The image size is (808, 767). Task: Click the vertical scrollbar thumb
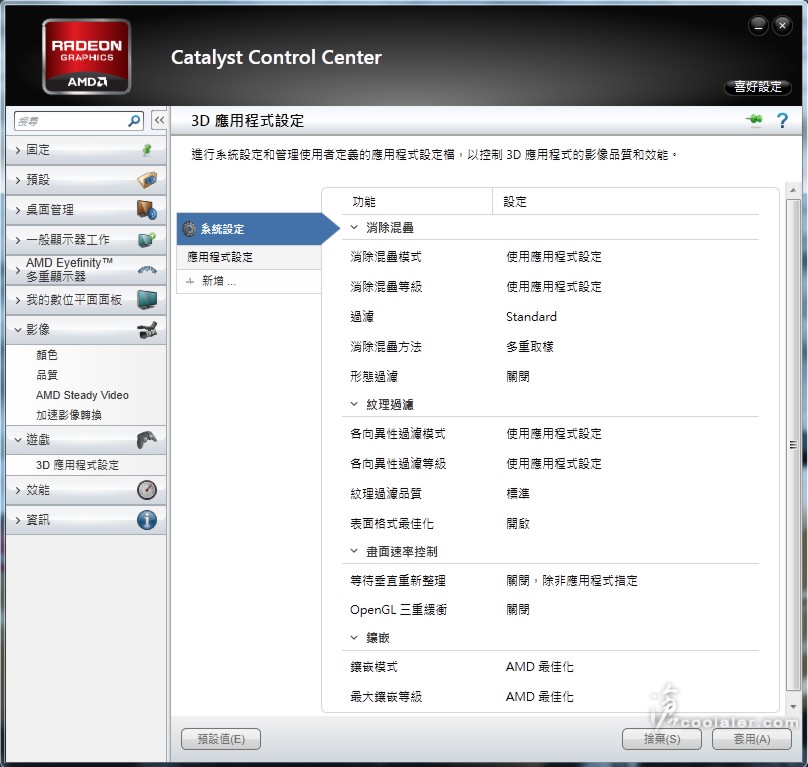793,444
